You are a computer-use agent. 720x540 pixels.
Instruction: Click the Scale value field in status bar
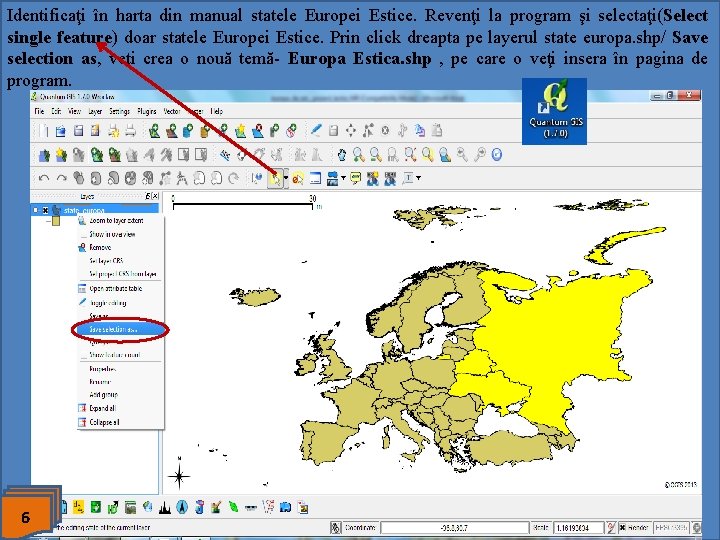(579, 528)
